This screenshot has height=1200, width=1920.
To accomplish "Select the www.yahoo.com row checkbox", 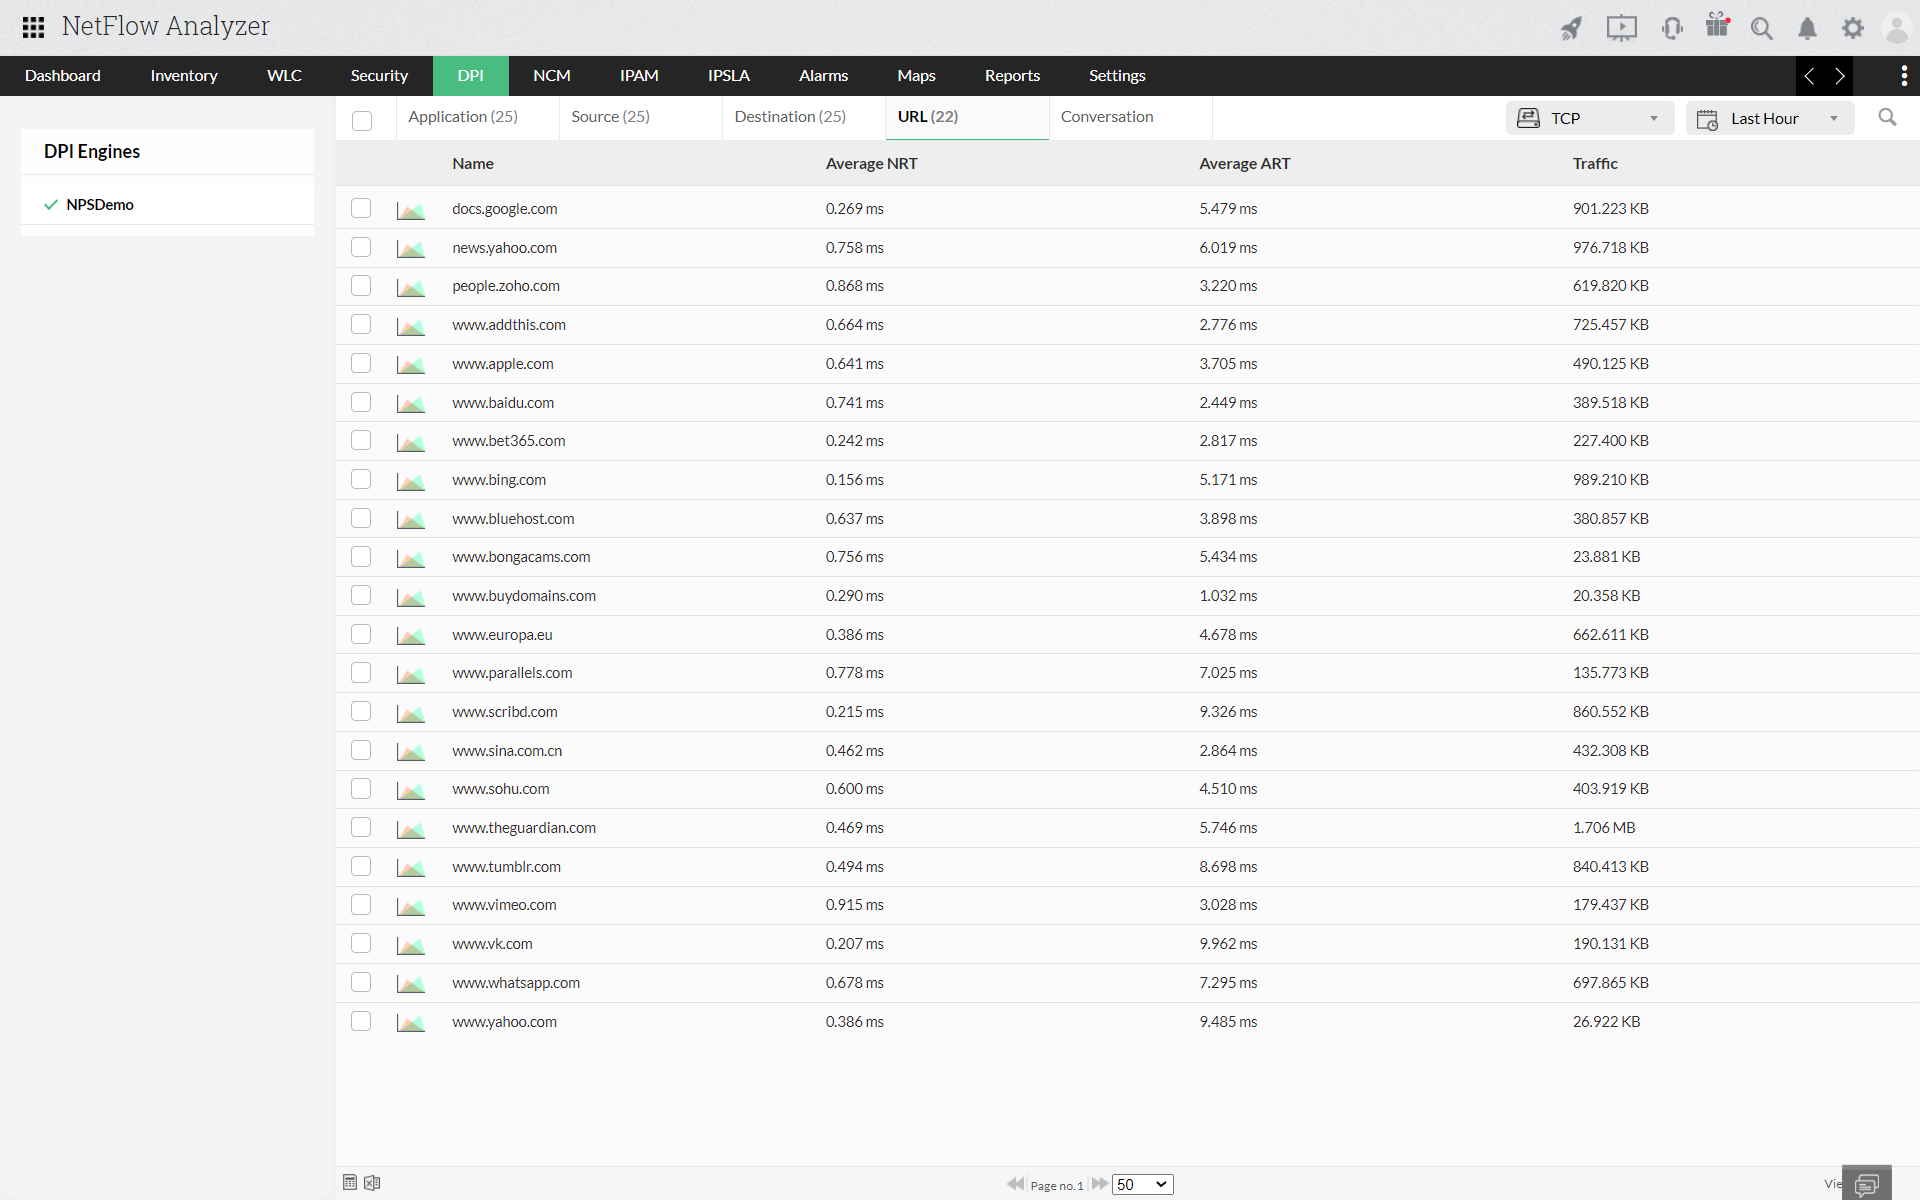I will 361,1021.
